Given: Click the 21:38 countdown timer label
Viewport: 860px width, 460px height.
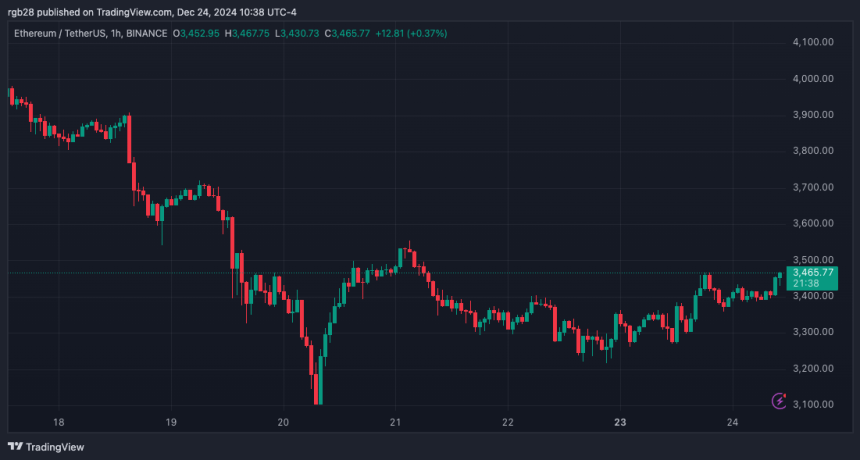Looking at the screenshot, I should 810,283.
